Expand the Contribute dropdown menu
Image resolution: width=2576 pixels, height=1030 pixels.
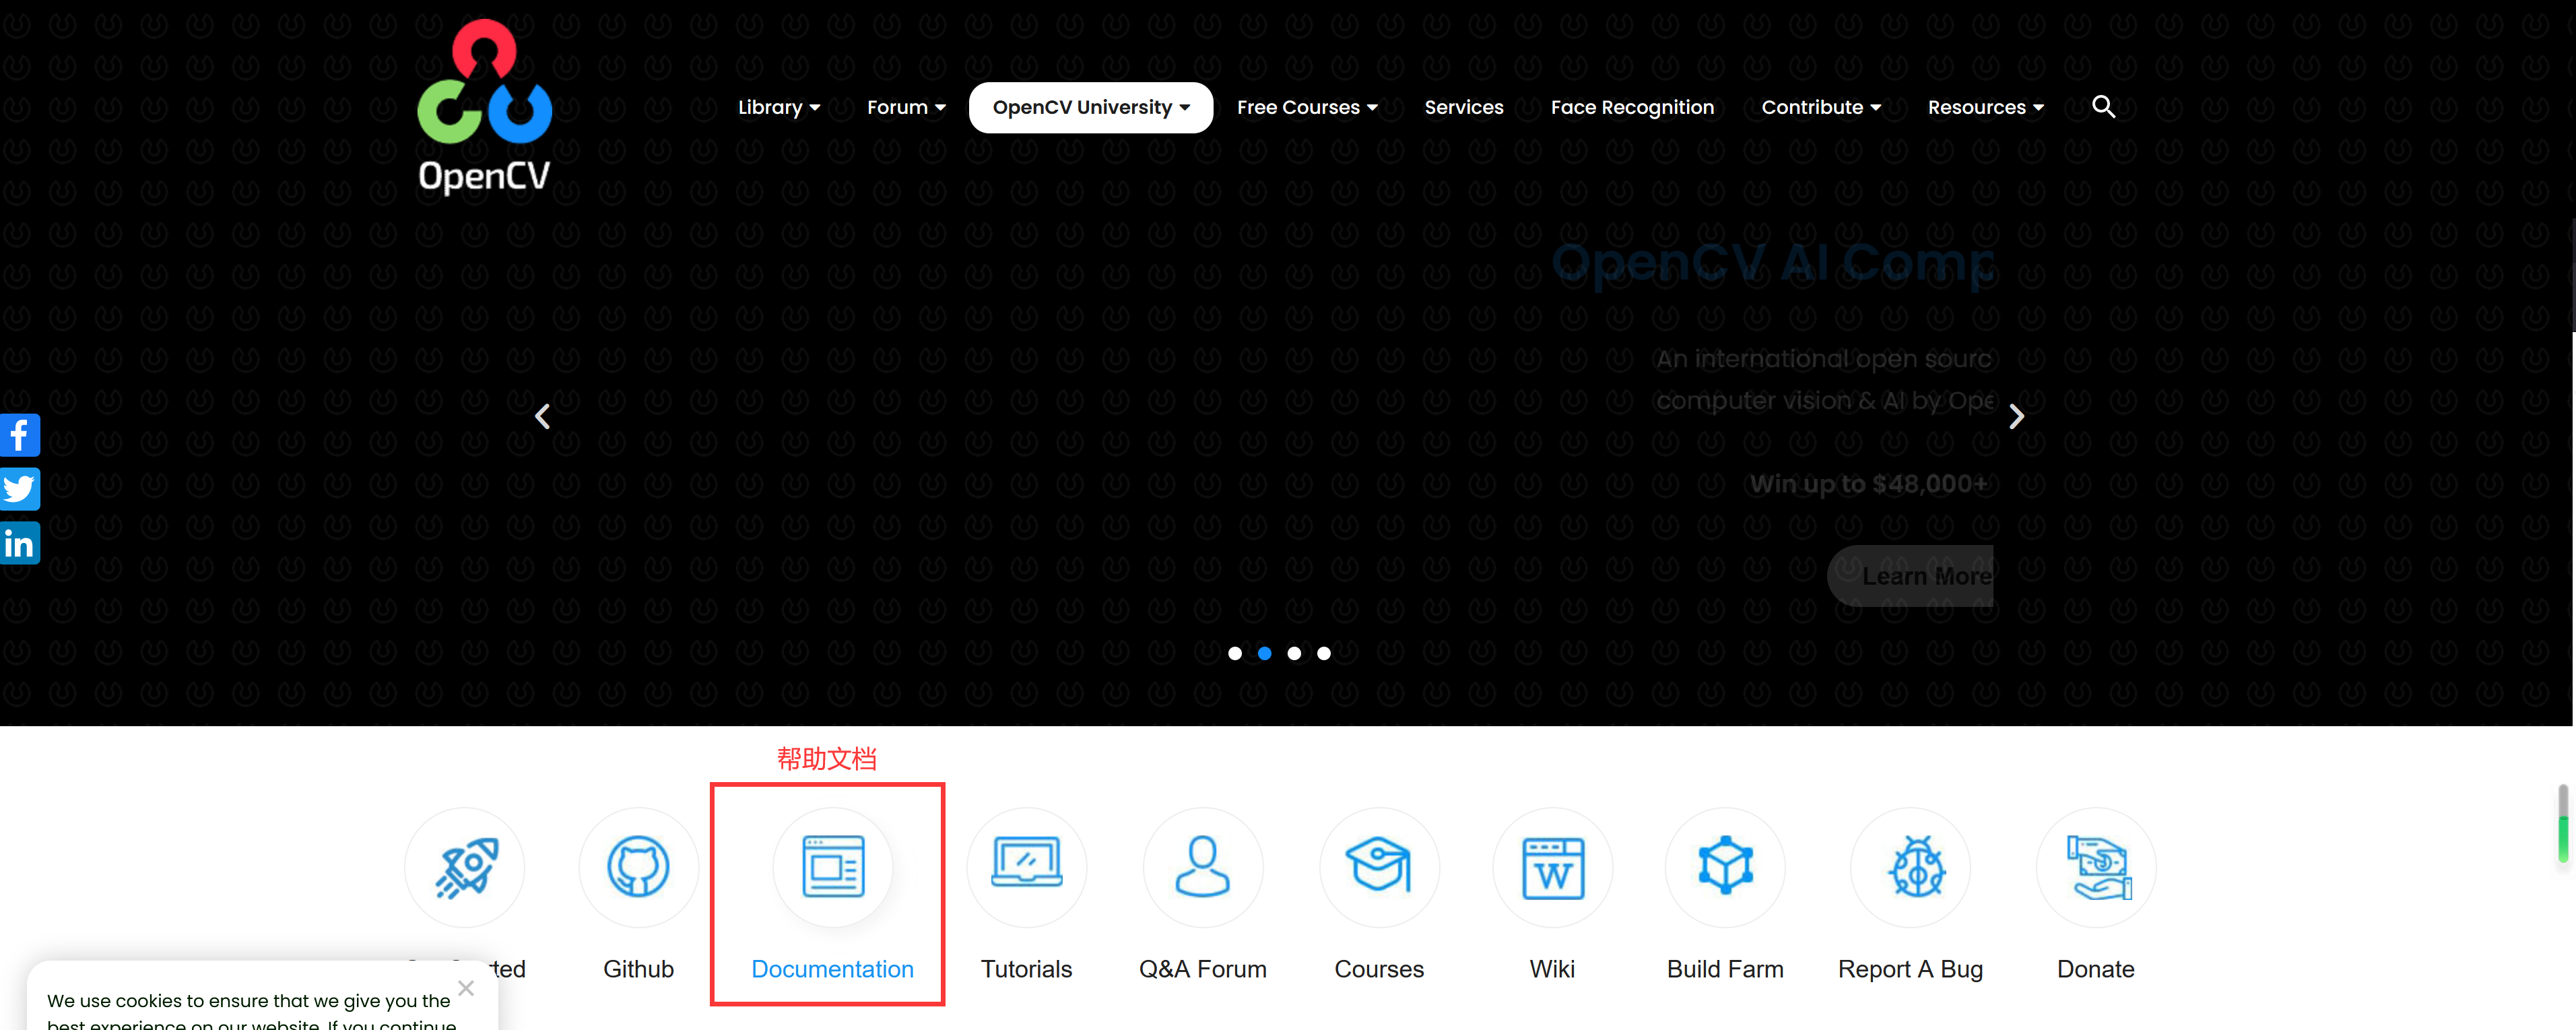click(x=1821, y=107)
